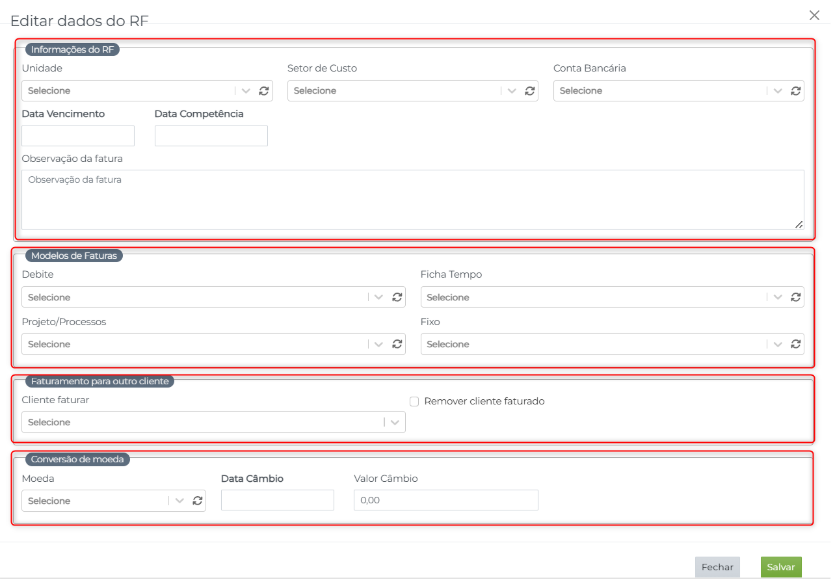Grab the Observação text area resize handle
831x579 pixels.
click(799, 225)
